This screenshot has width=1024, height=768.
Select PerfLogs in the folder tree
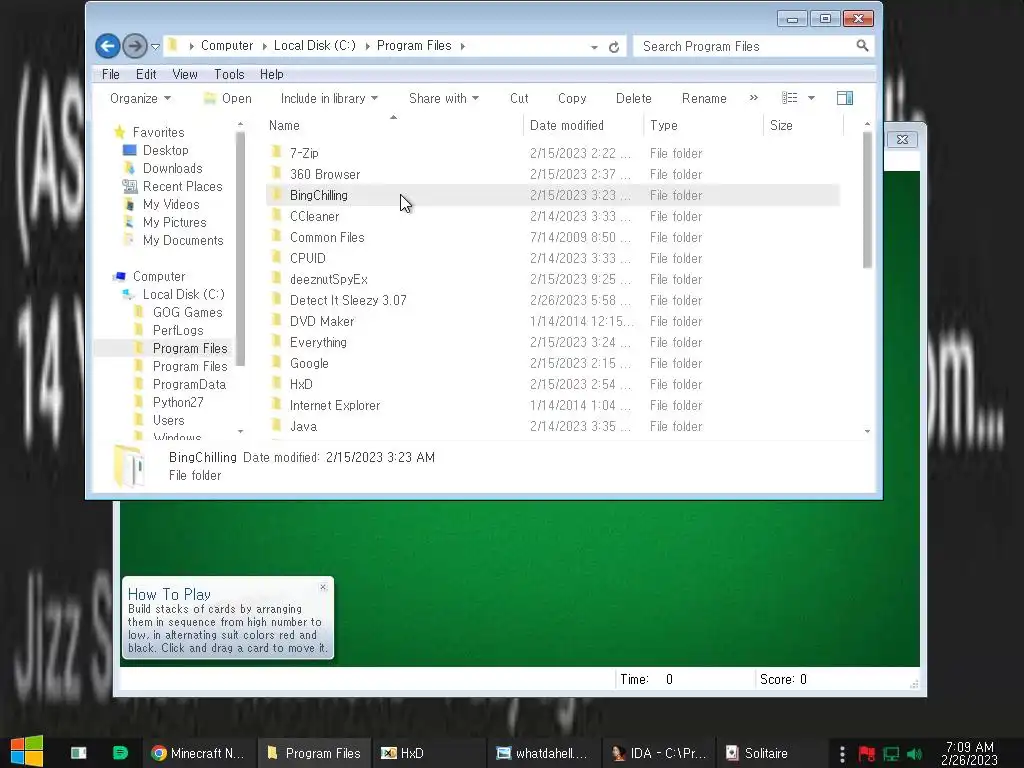point(178,330)
